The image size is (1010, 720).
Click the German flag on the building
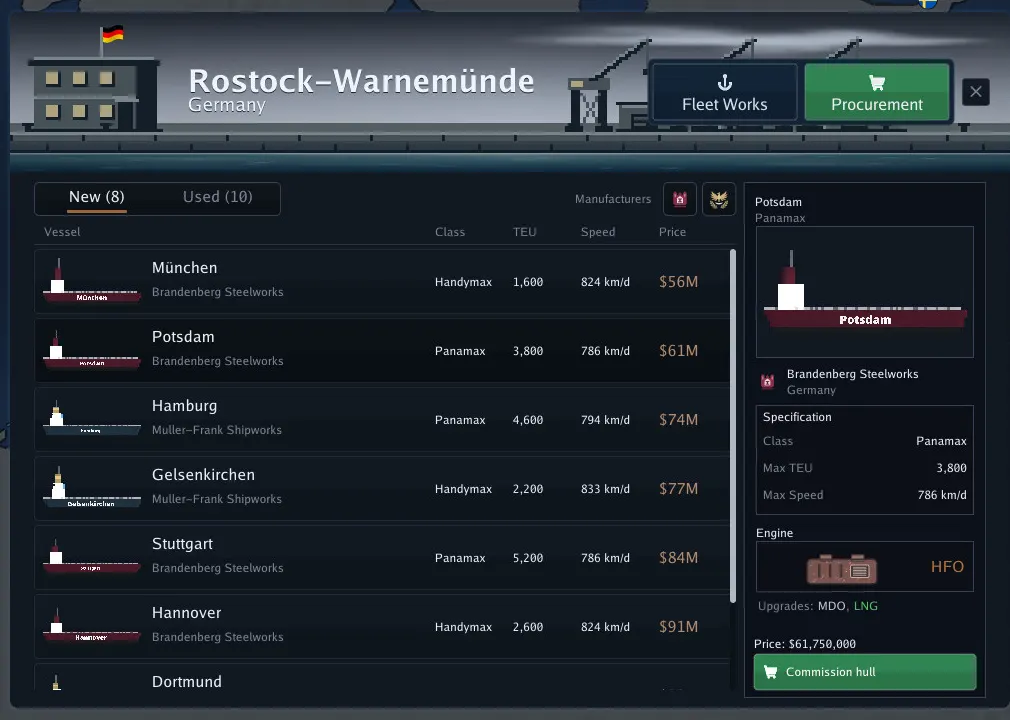(113, 33)
